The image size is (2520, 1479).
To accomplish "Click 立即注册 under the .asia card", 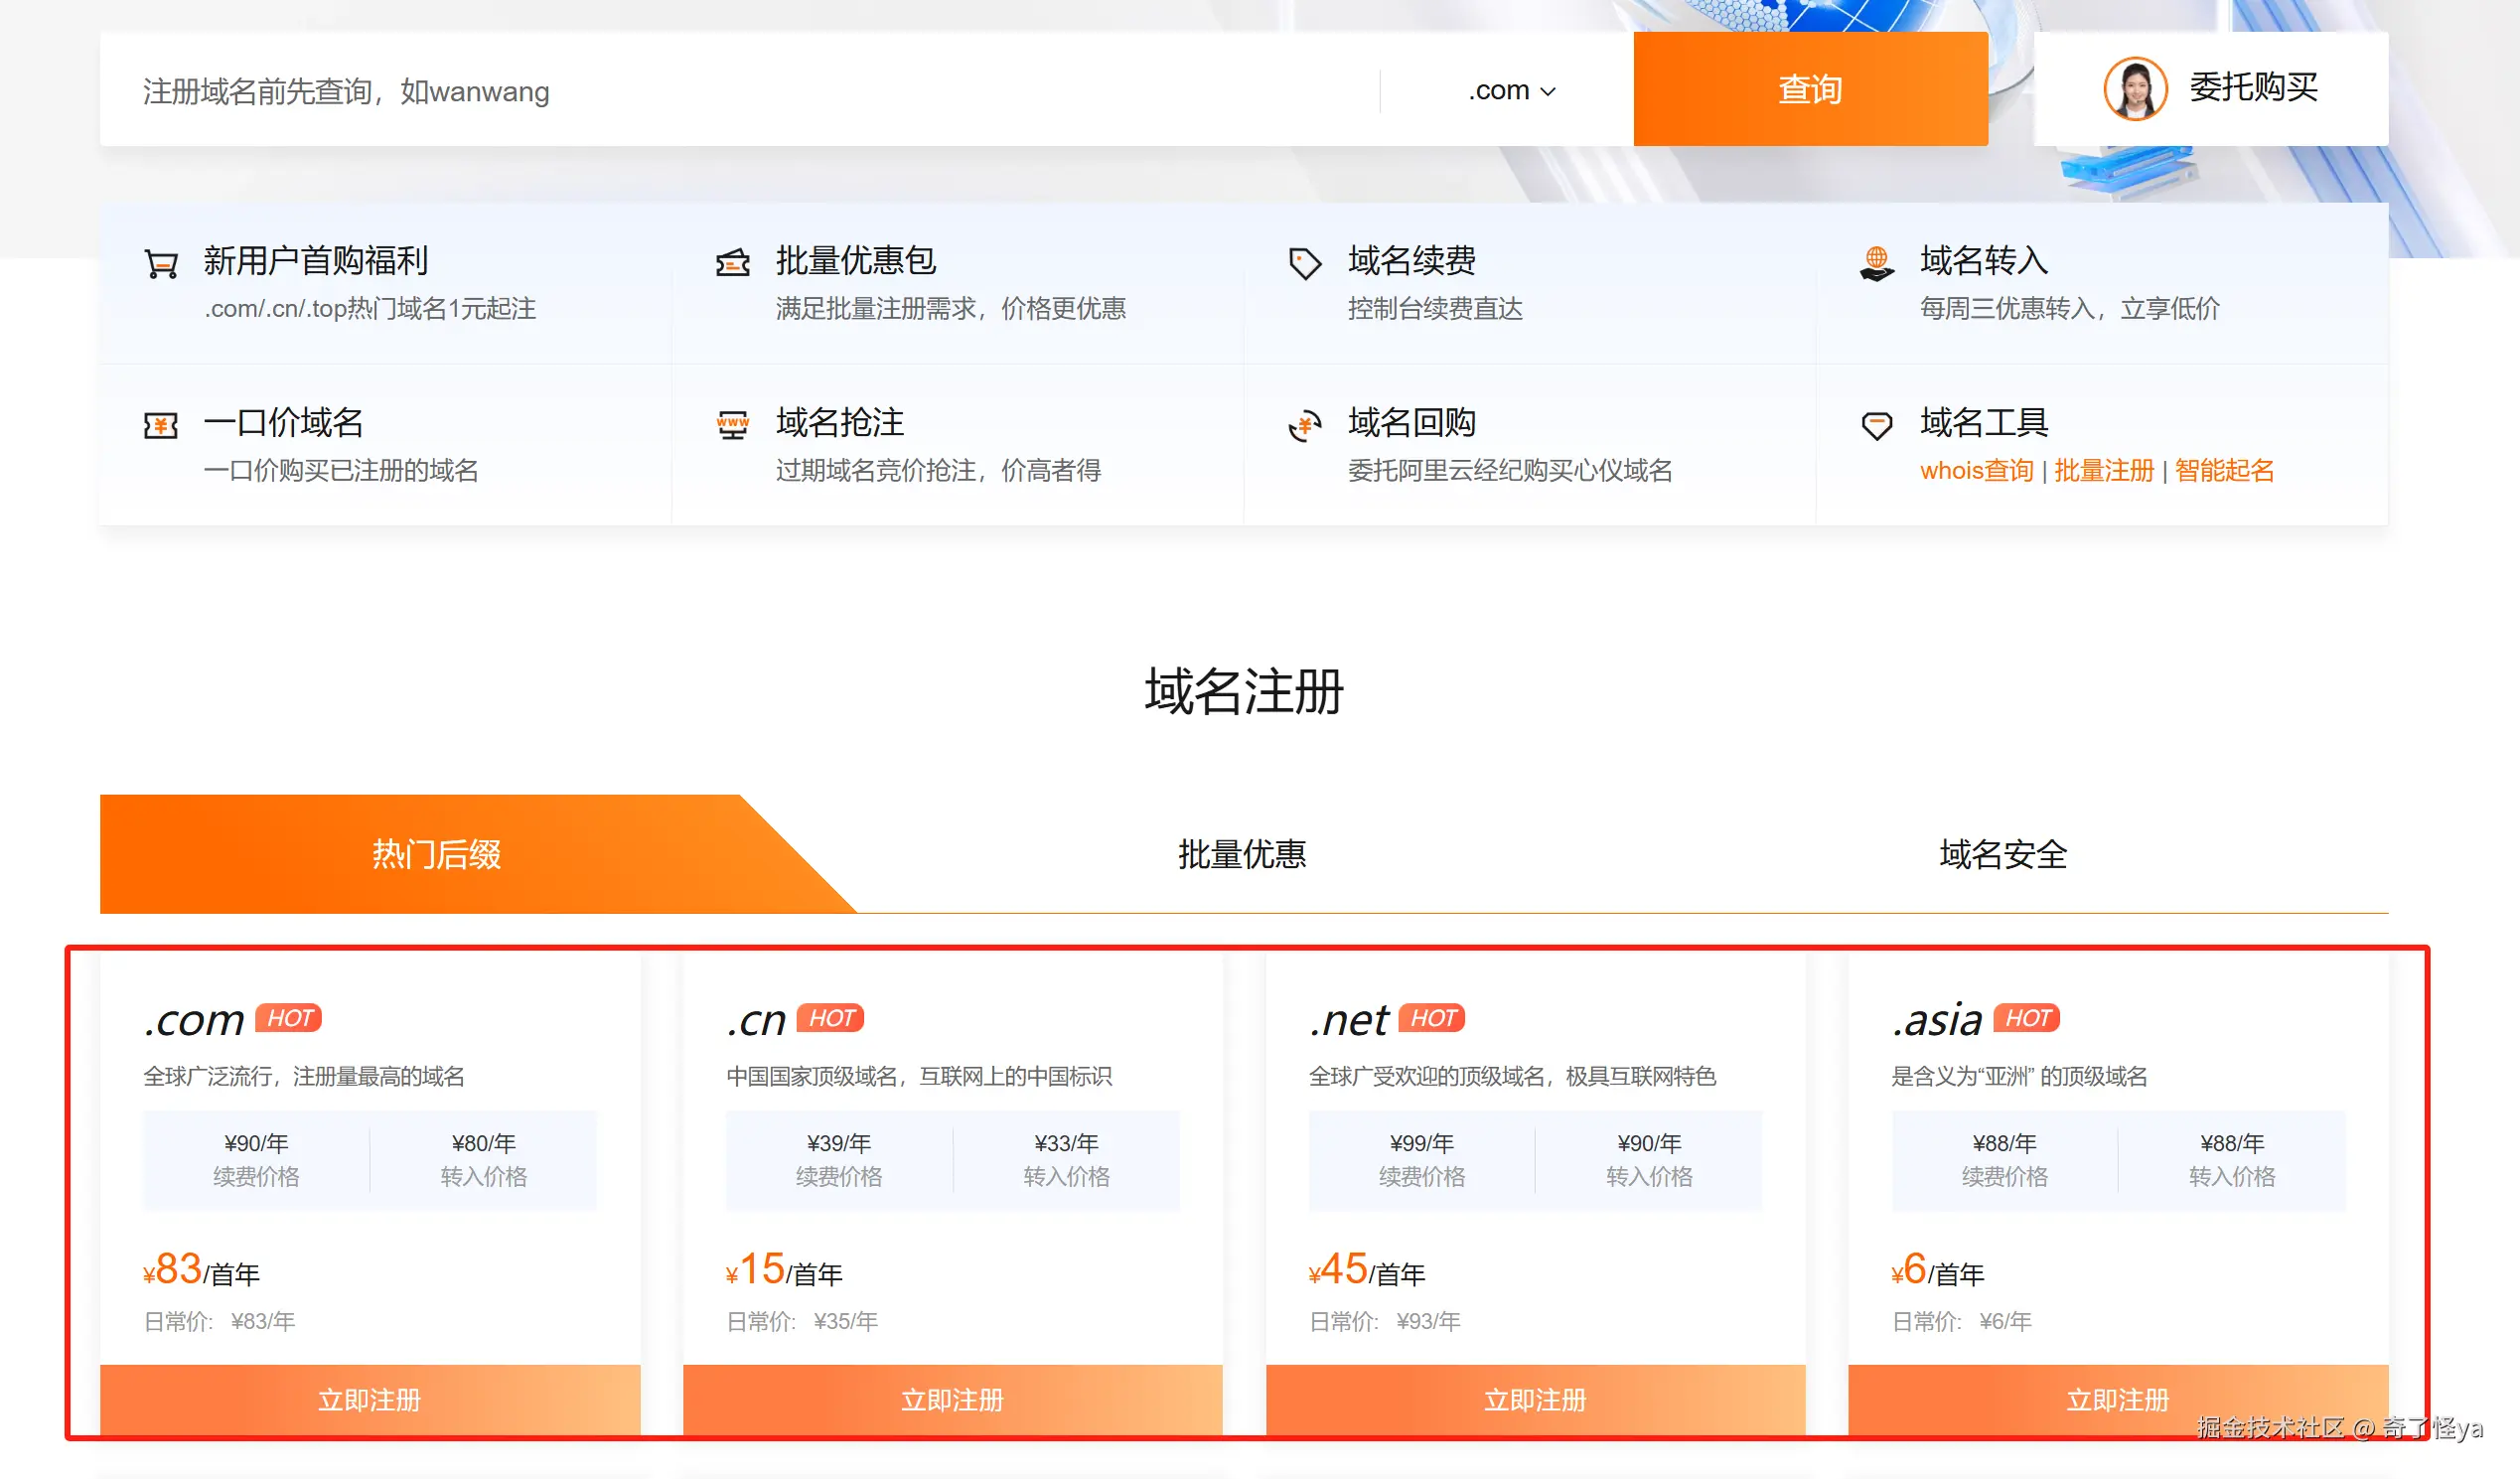I will (x=2117, y=1399).
